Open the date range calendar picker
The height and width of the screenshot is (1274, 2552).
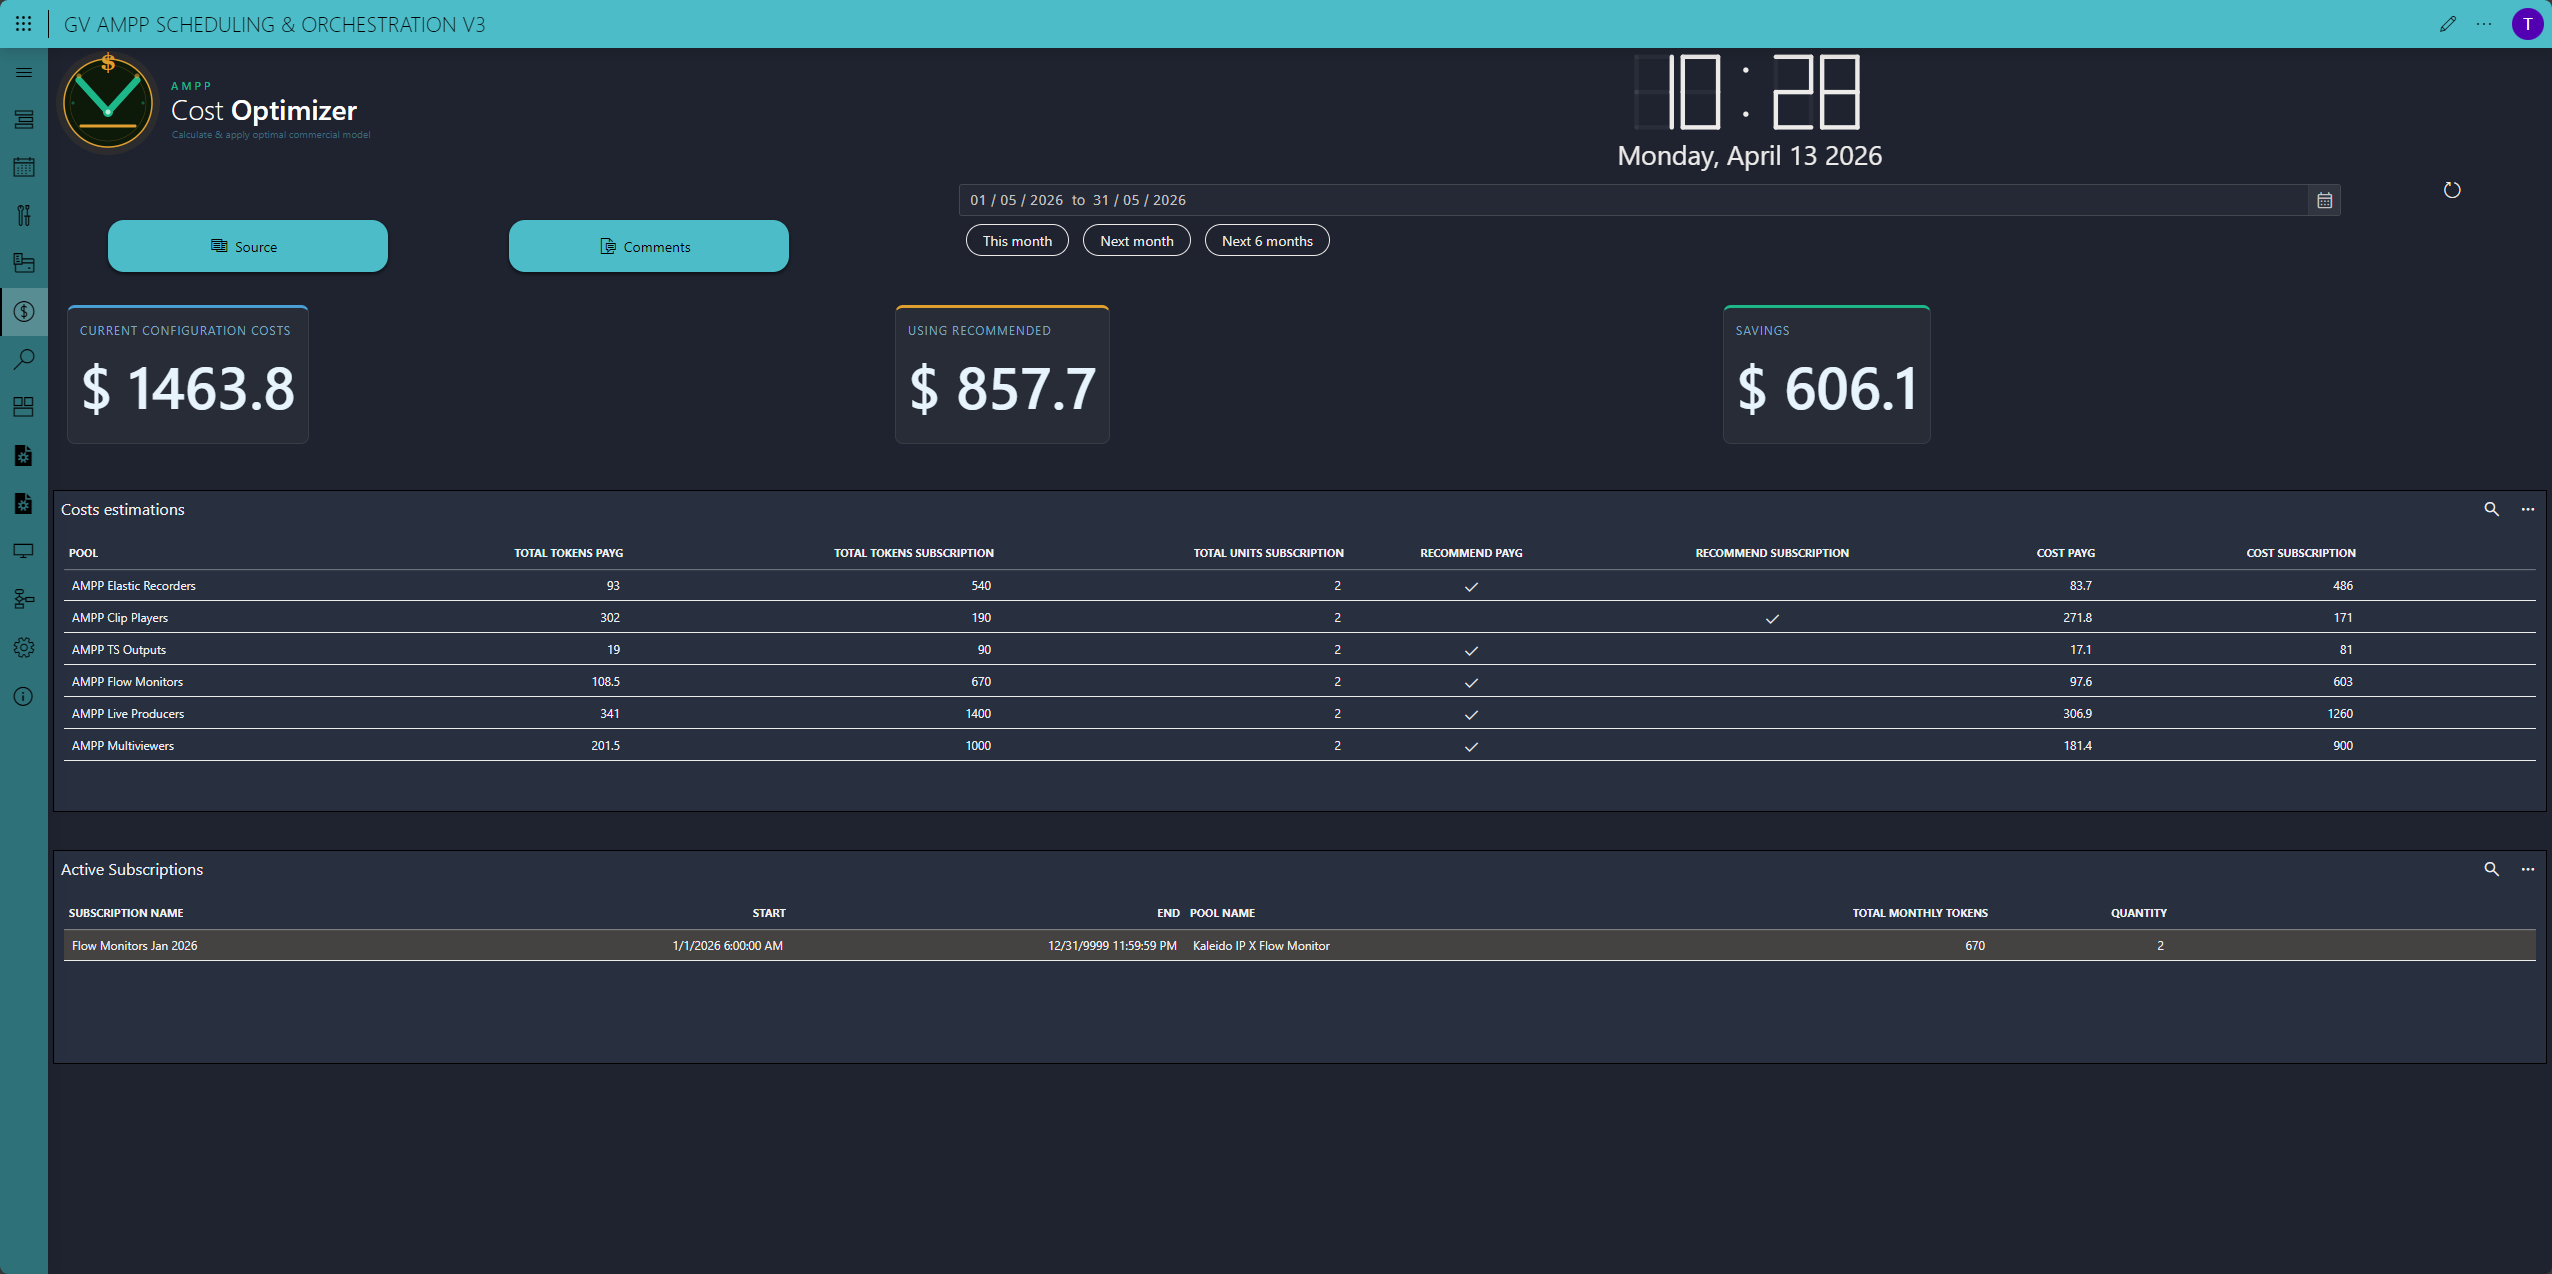click(2324, 200)
